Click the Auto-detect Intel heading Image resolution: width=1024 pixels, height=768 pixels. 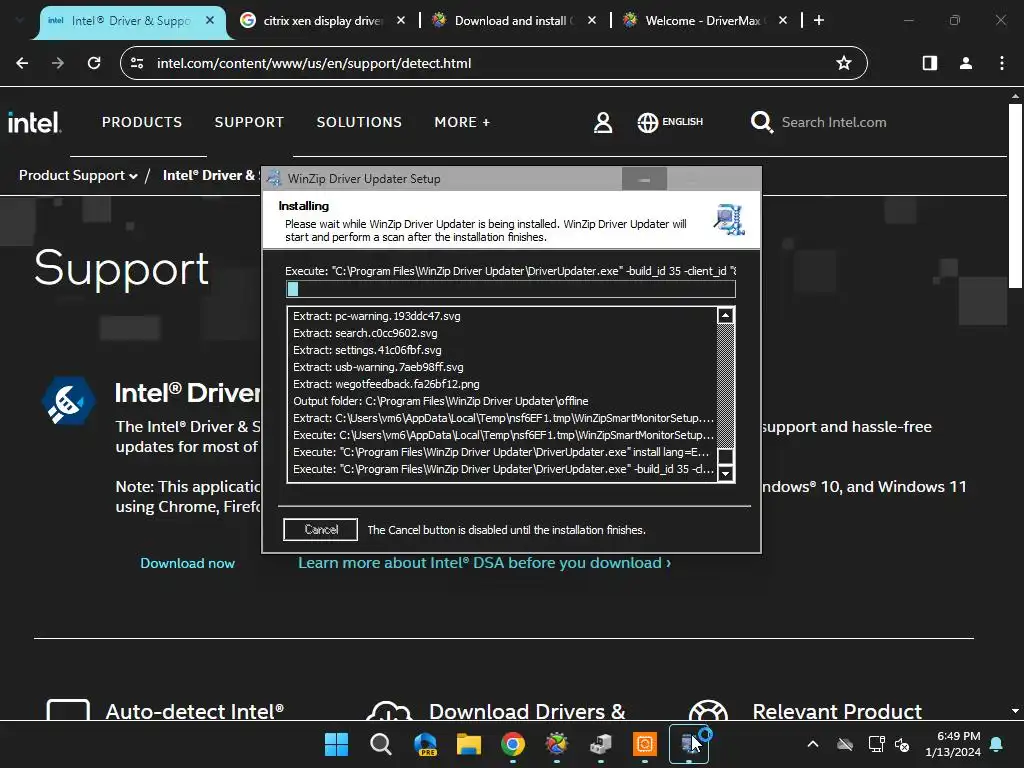pyautogui.click(x=195, y=711)
